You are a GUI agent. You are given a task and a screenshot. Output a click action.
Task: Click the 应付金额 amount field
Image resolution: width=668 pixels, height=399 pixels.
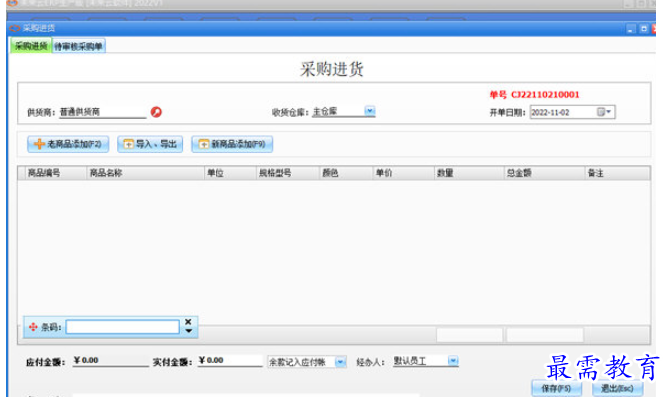pyautogui.click(x=111, y=361)
